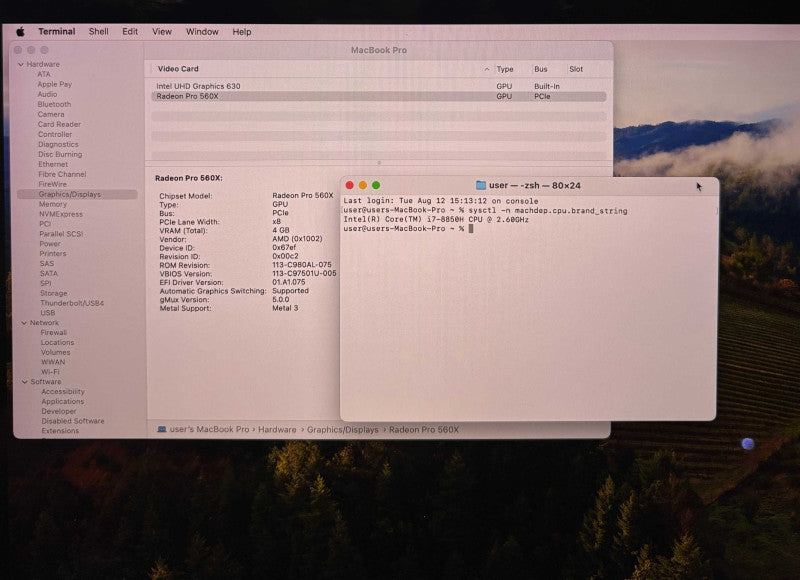
Task: Zoom Terminal with the green button
Action: [x=376, y=185]
